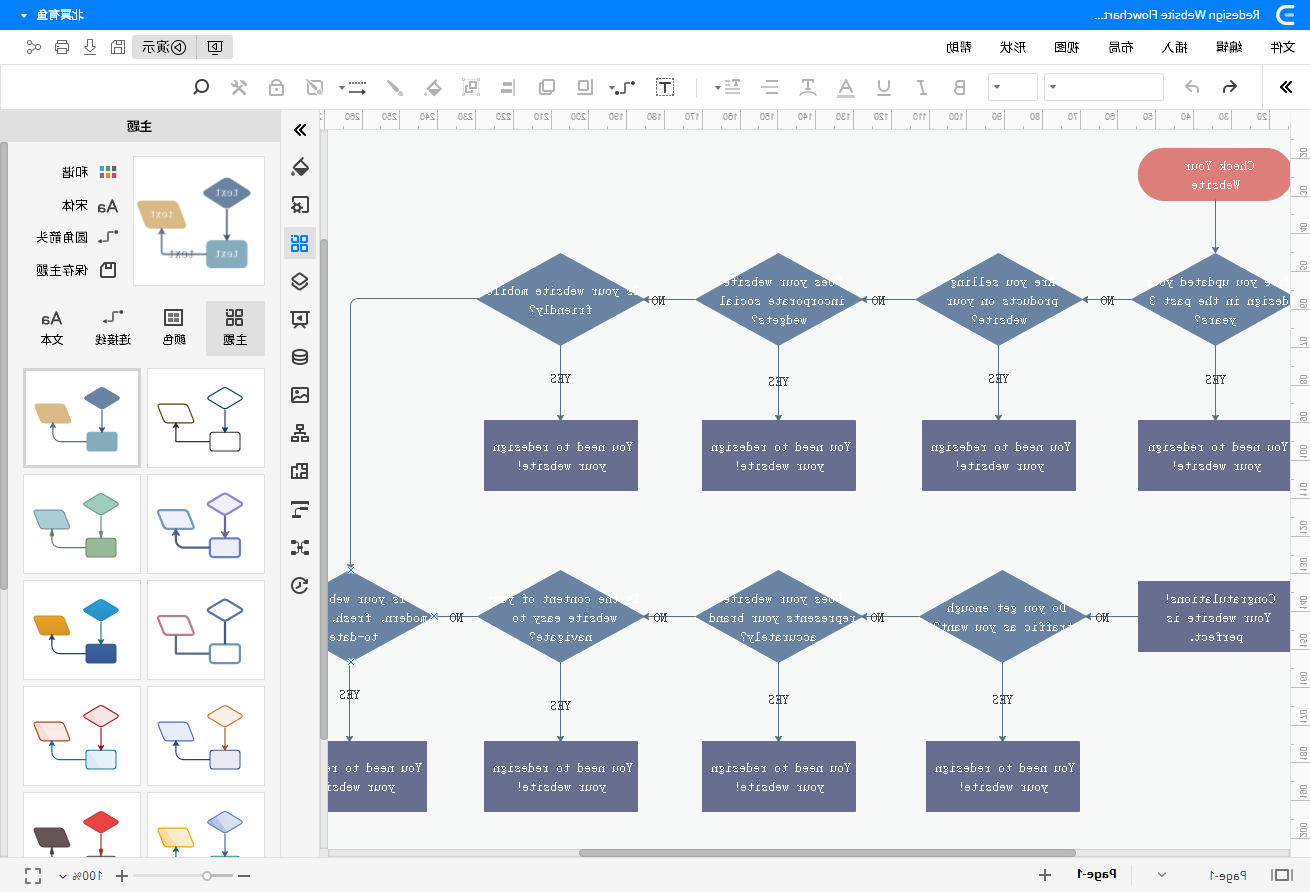The height and width of the screenshot is (892, 1310).
Task: Open the puzzle piece plugin sidebar icon
Action: [x=299, y=471]
